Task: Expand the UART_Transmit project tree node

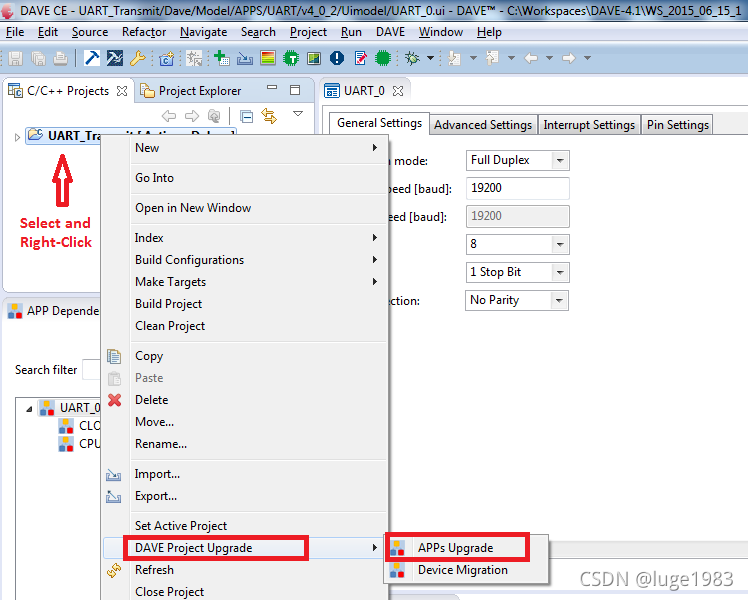Action: click(x=17, y=137)
